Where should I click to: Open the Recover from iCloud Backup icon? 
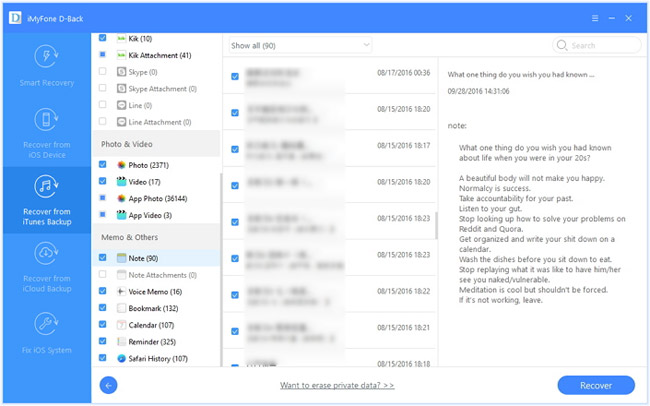(46, 253)
